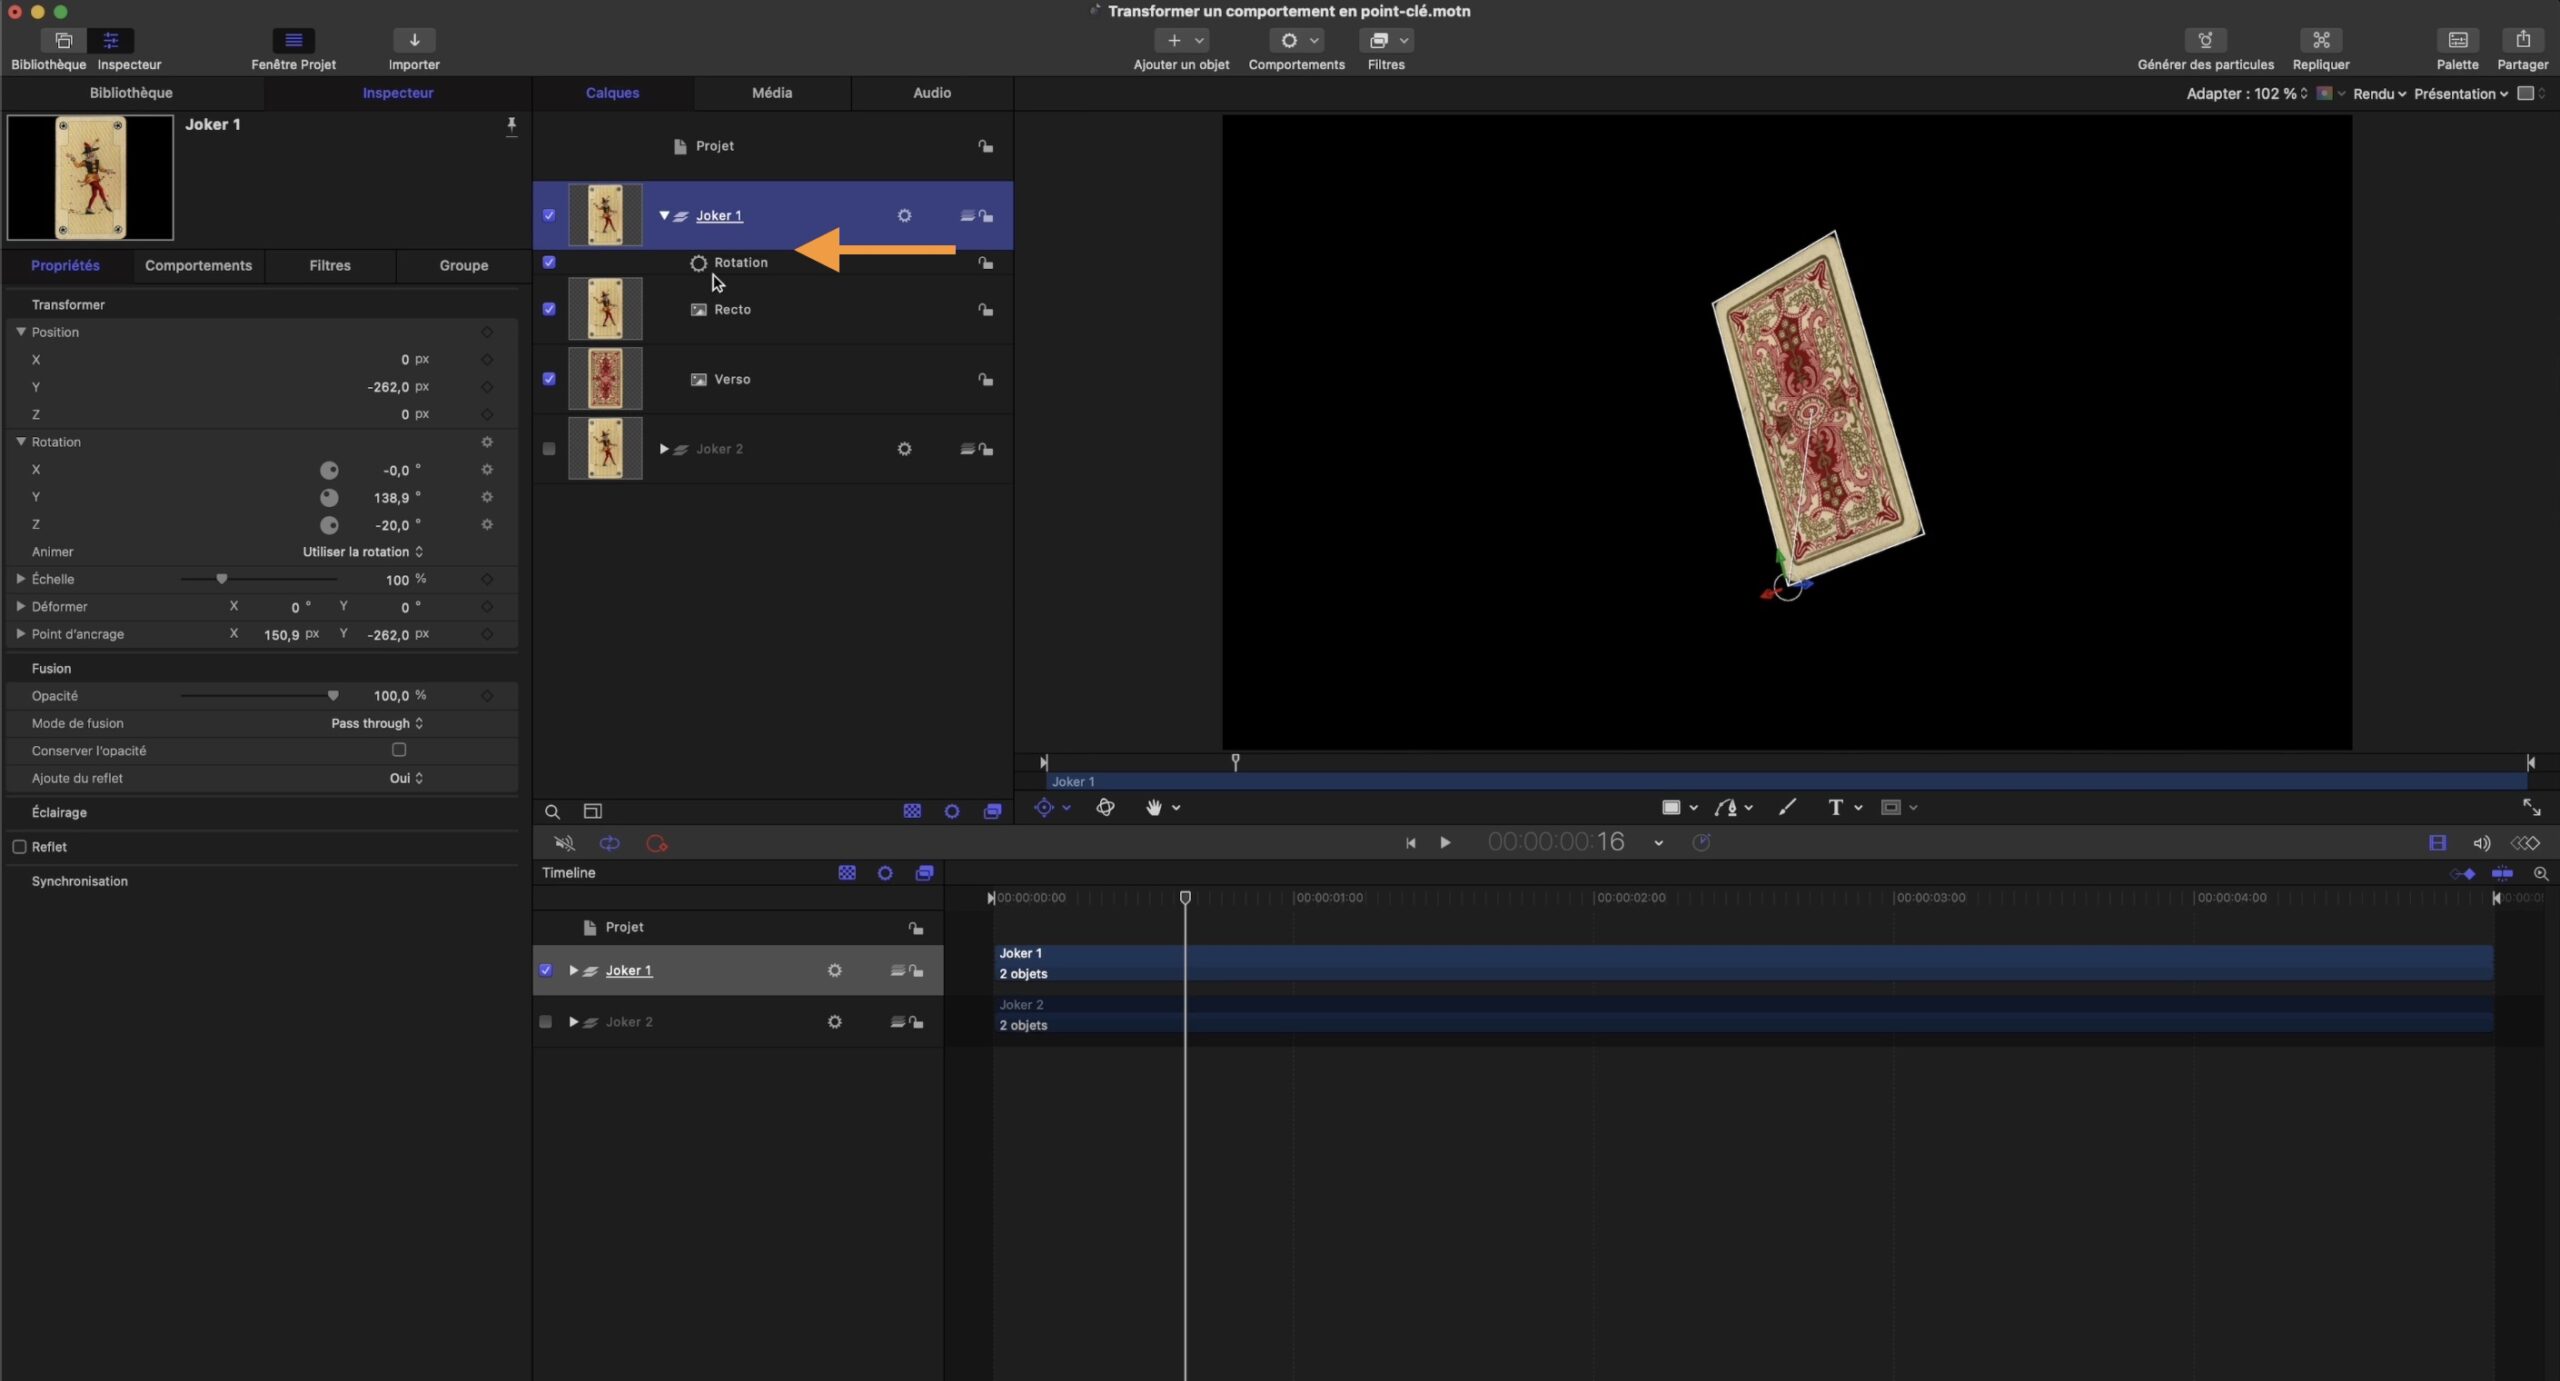The width and height of the screenshot is (2560, 1381).
Task: Click the Rotation Y dial
Action: click(329, 498)
